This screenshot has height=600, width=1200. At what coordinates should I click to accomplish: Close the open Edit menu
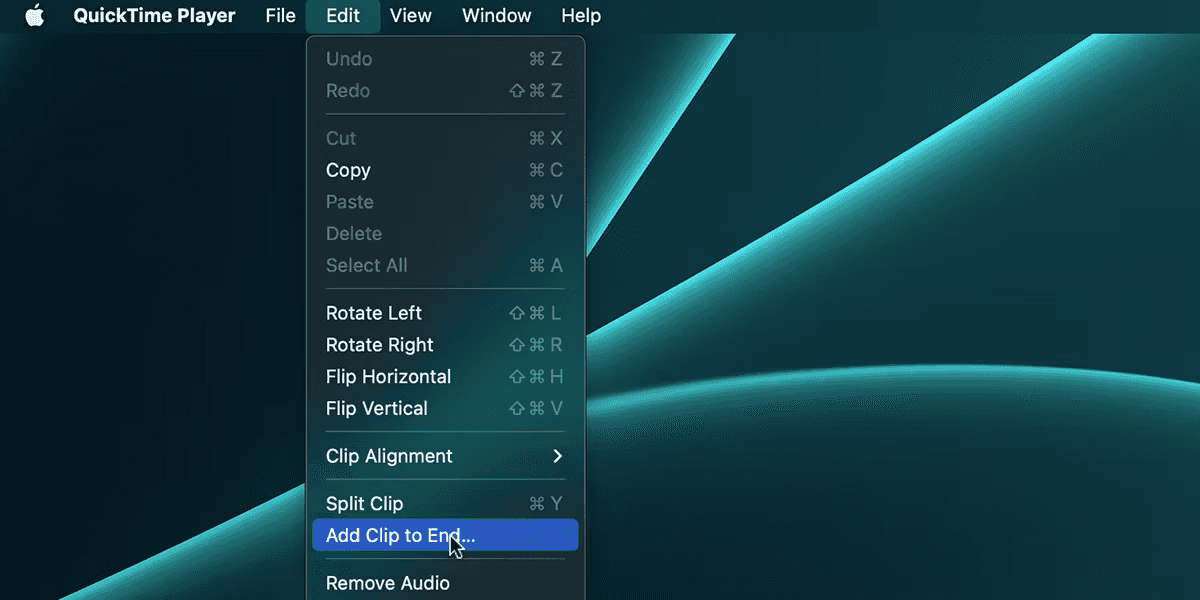[343, 16]
